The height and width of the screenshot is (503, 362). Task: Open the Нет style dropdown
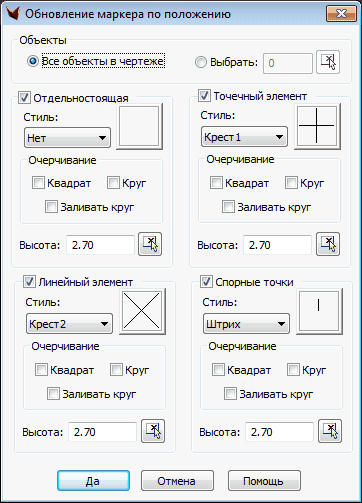[x=67, y=138]
